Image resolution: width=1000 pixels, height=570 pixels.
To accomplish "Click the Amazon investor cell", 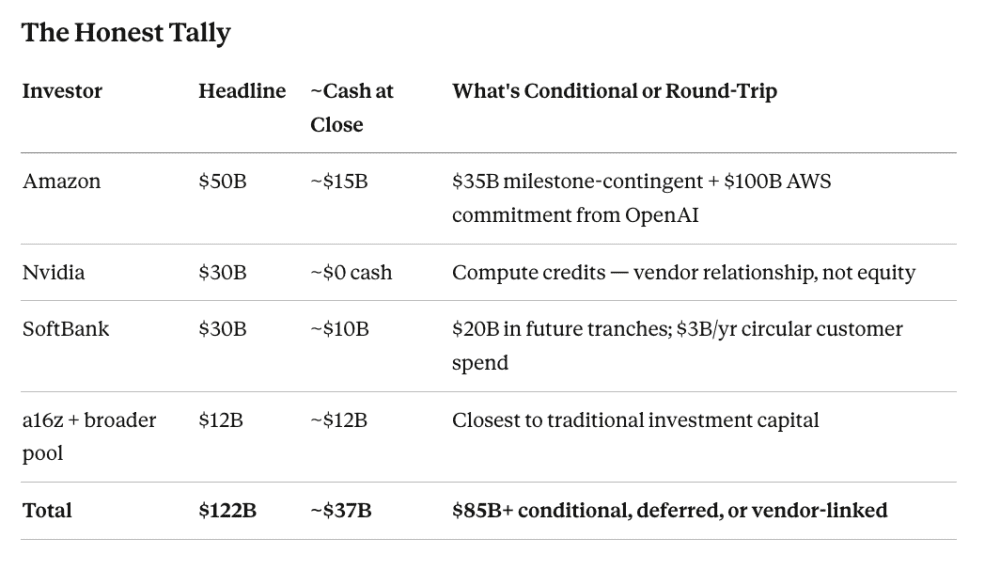I will (61, 182).
